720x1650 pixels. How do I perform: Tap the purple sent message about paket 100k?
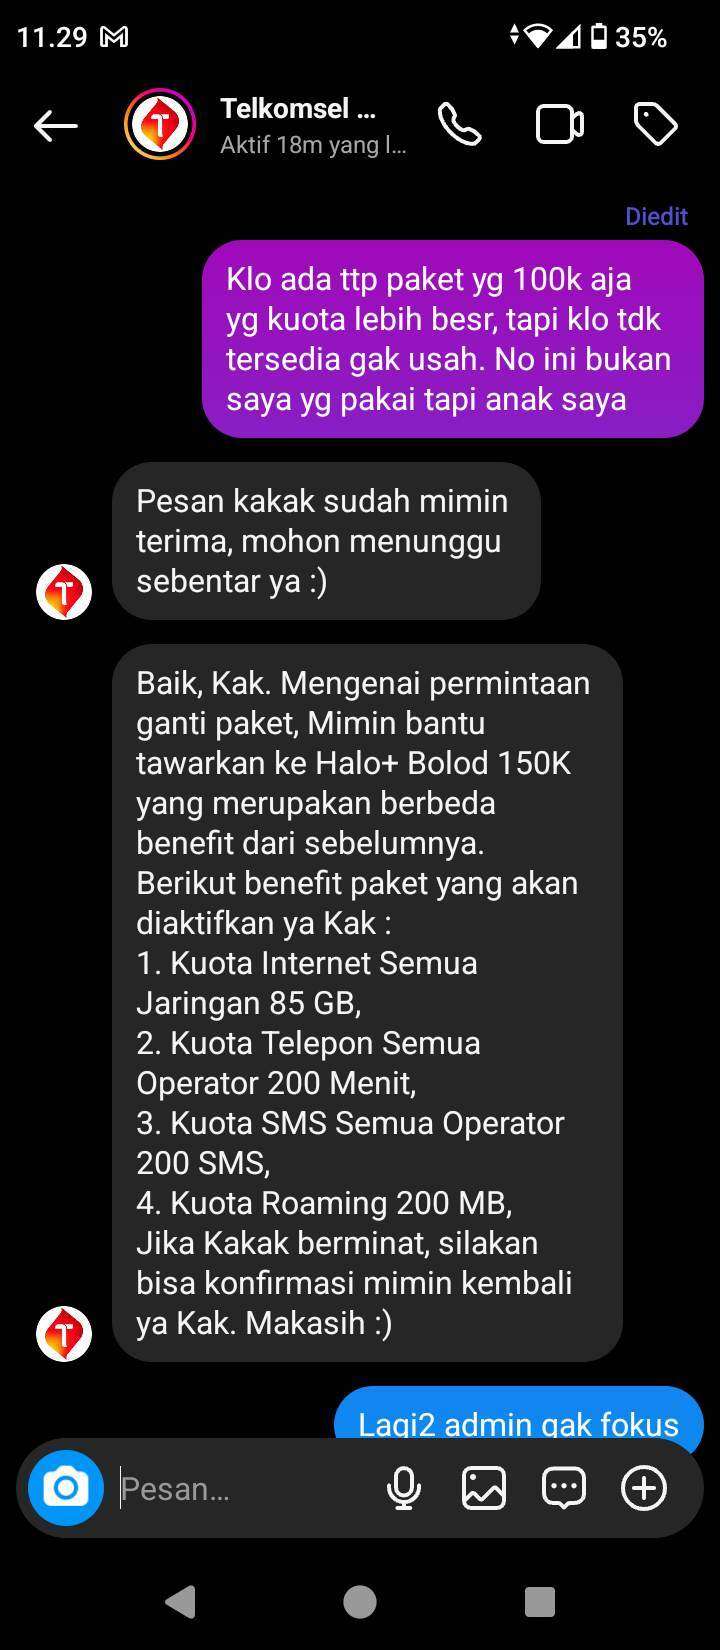[x=453, y=339]
